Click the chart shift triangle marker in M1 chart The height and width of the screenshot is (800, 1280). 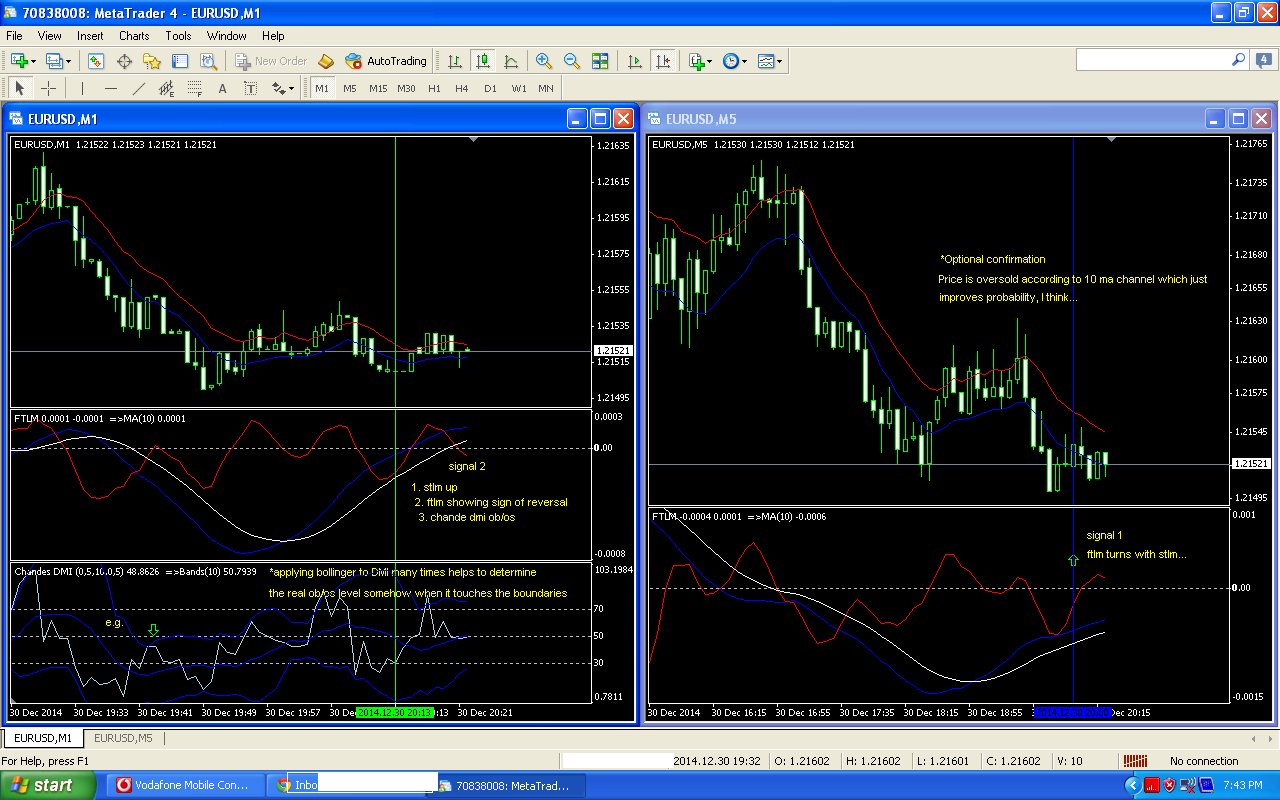(474, 141)
